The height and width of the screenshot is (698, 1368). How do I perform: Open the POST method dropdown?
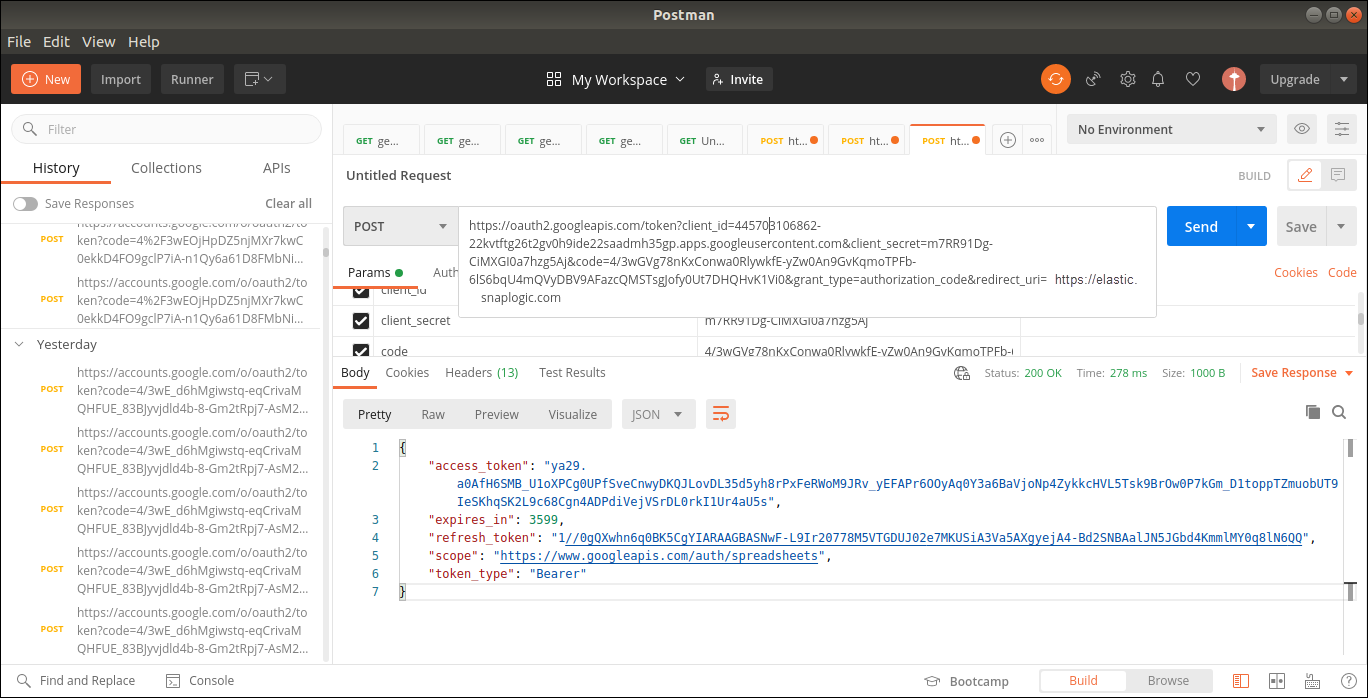400,226
